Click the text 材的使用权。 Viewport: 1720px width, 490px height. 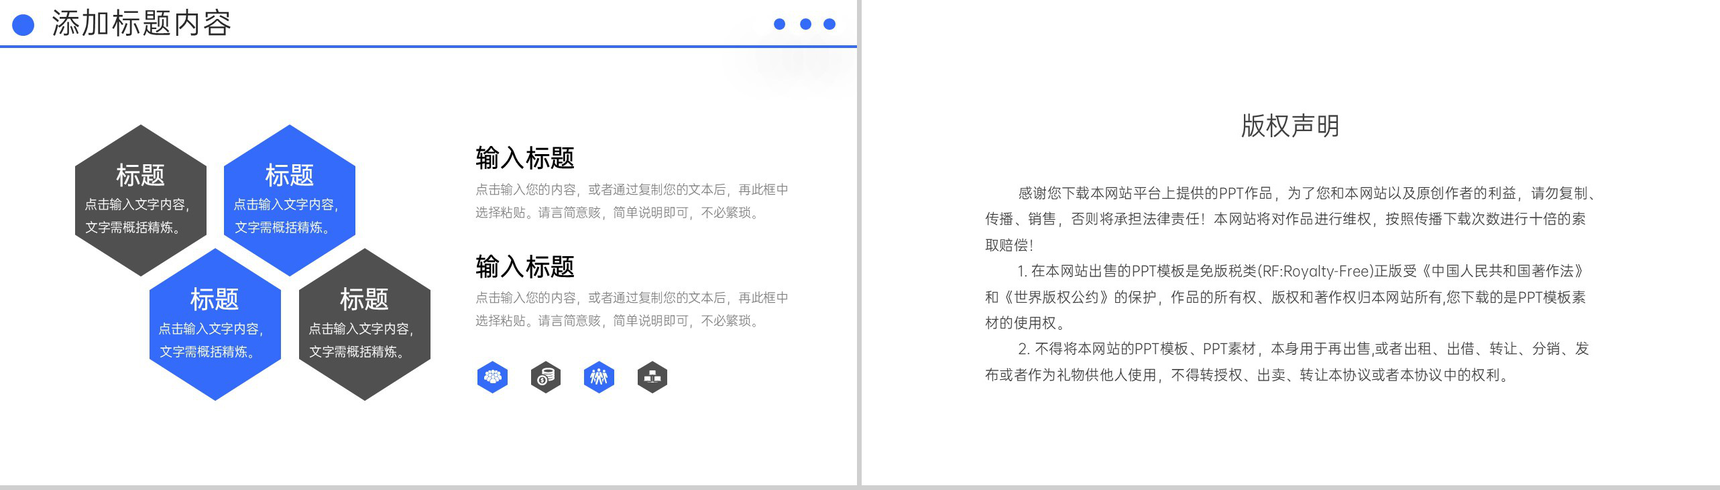[x=1025, y=323]
